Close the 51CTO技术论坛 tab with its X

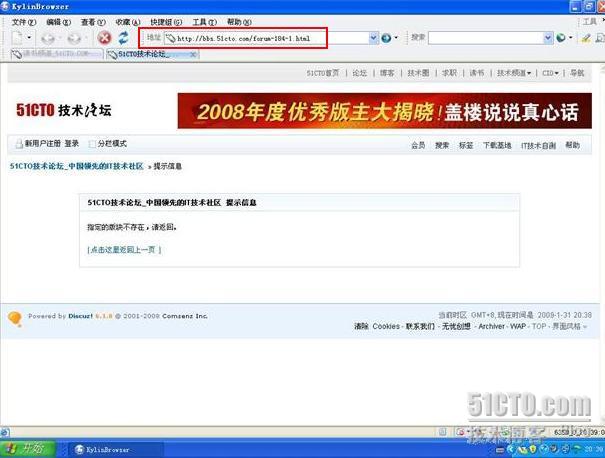[194, 55]
